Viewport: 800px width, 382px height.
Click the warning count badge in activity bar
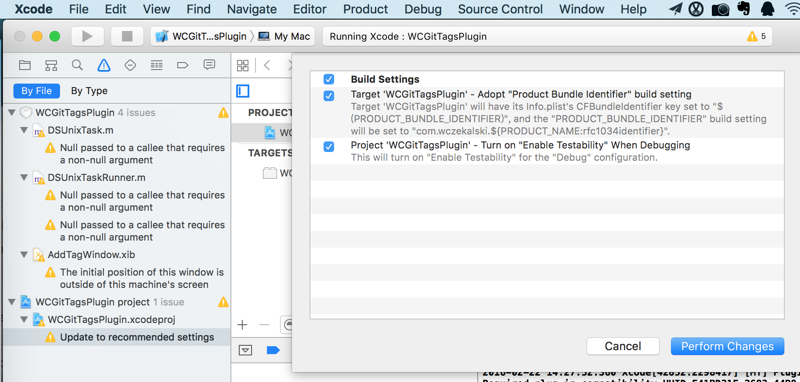[756, 36]
